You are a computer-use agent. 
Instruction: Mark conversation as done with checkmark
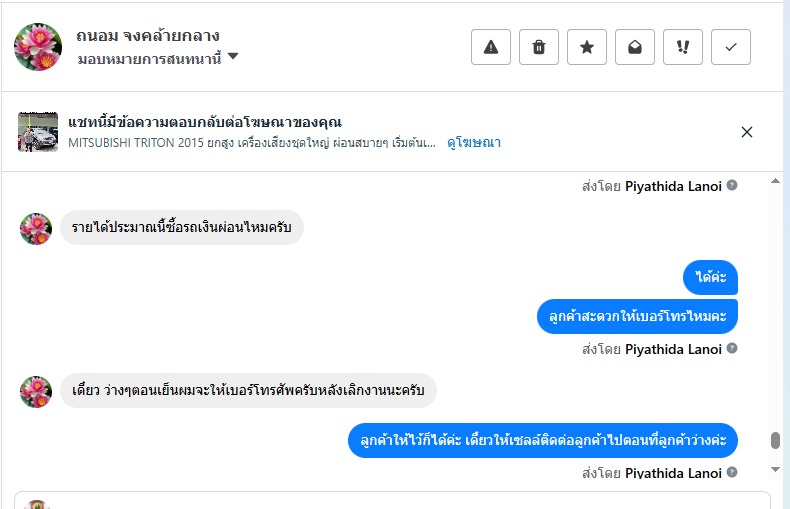tap(731, 47)
